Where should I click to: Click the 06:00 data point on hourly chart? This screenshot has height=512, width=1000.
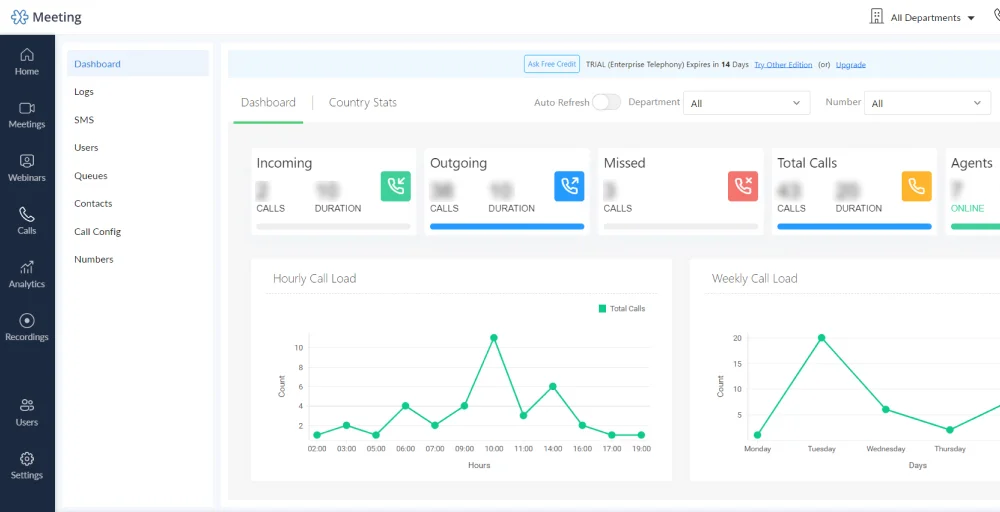405,406
